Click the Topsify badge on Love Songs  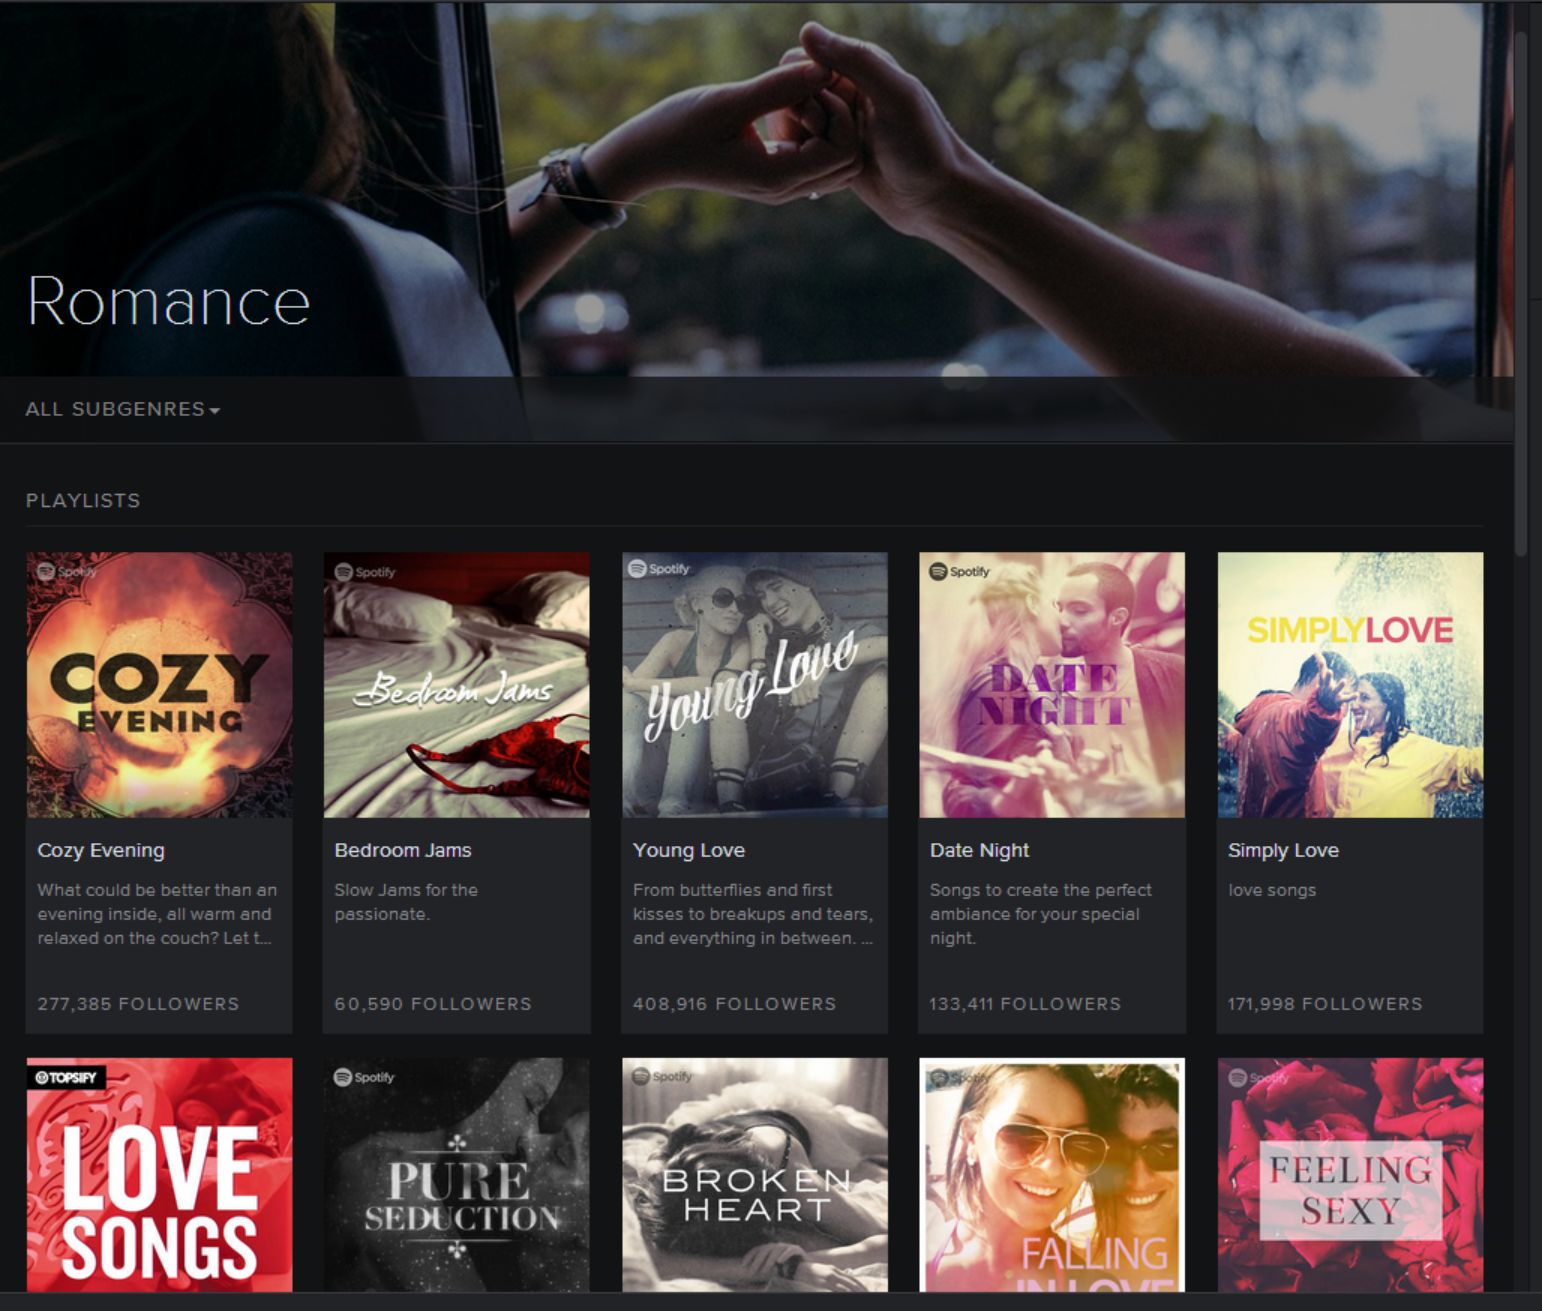coord(66,1077)
